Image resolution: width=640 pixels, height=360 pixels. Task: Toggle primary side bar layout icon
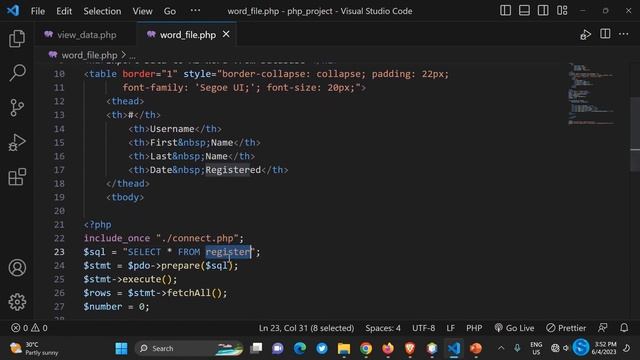coord(505,11)
